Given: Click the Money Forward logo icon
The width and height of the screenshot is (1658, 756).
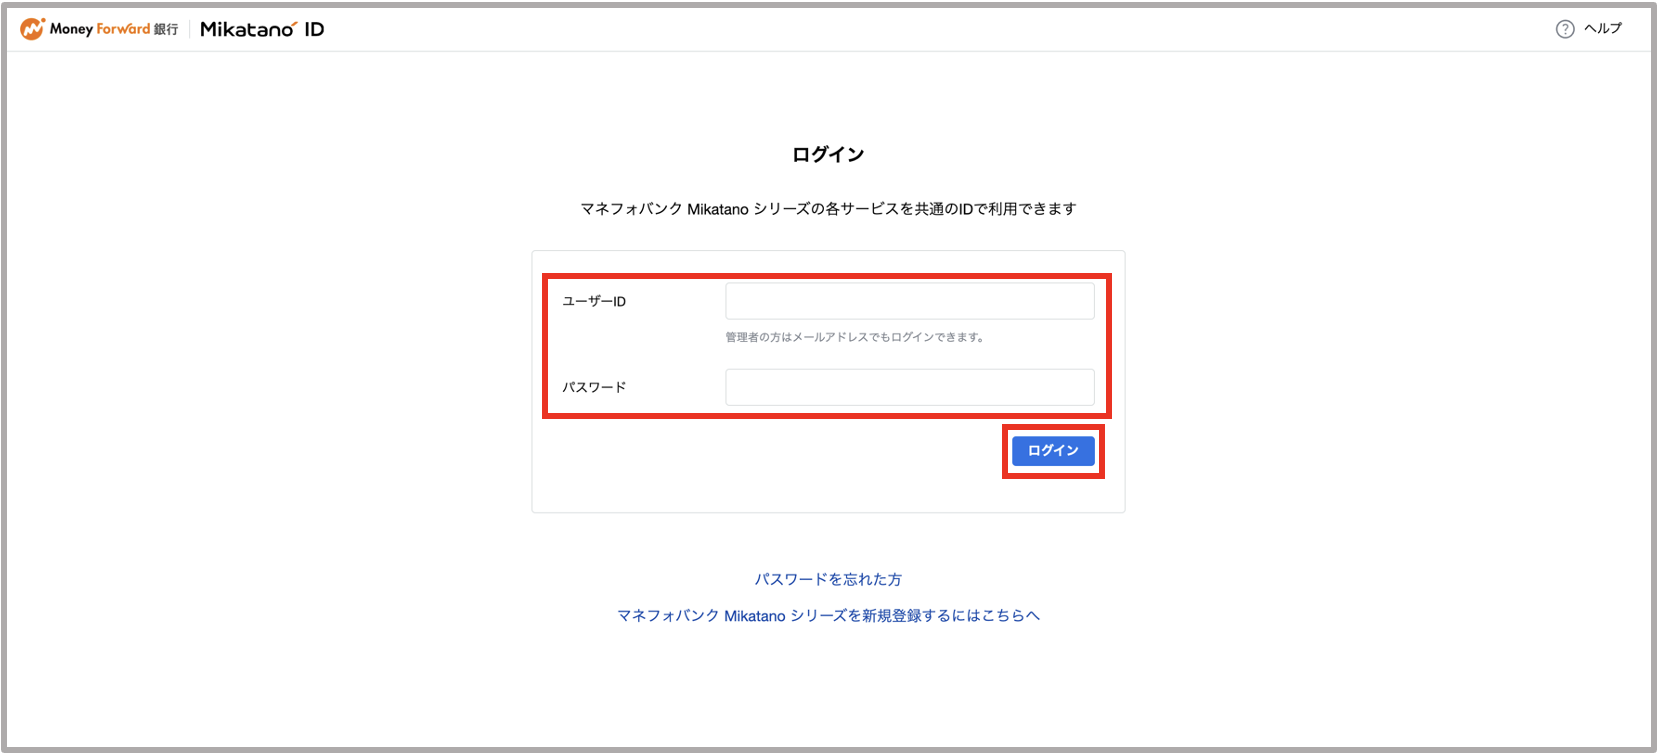Looking at the screenshot, I should (x=33, y=29).
